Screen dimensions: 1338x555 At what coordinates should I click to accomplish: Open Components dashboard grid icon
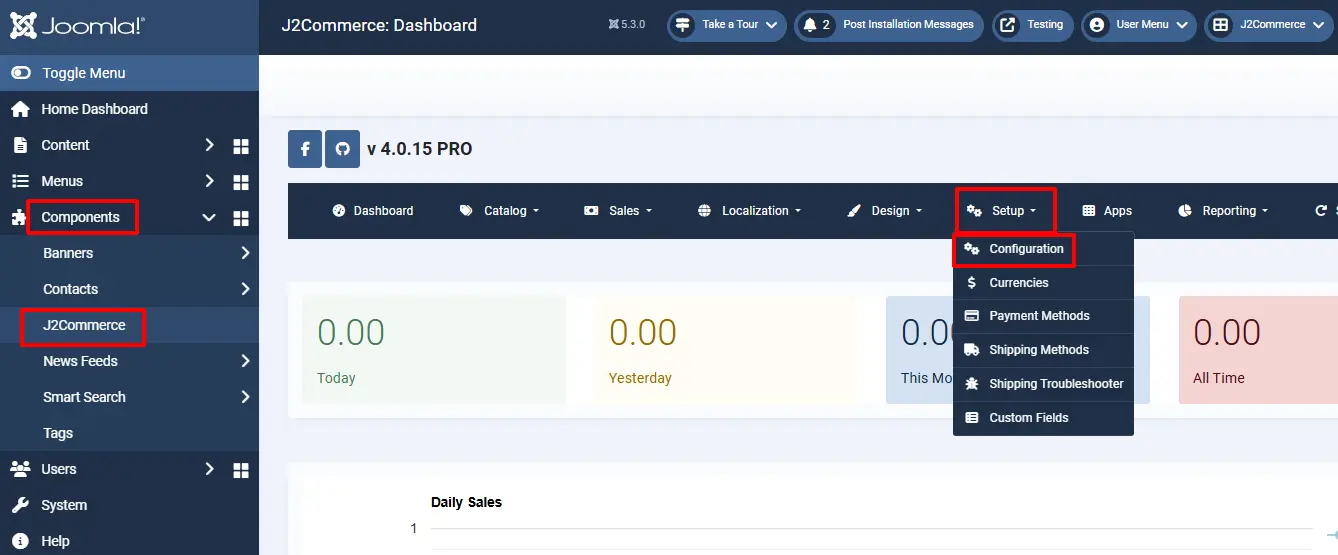click(240, 218)
